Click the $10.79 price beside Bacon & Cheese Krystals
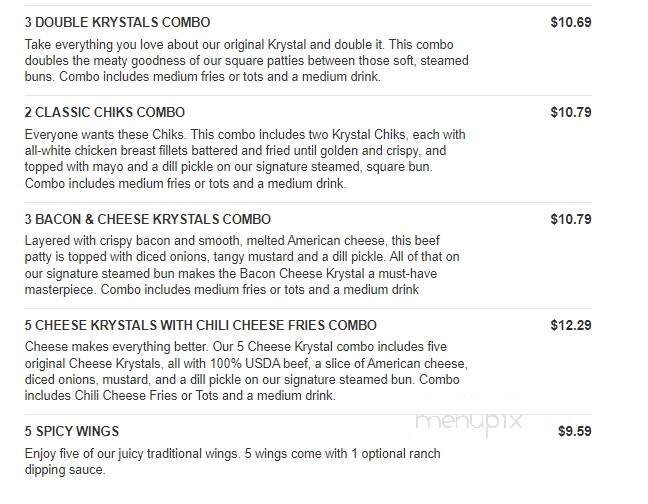The image size is (648, 504). [x=571, y=219]
